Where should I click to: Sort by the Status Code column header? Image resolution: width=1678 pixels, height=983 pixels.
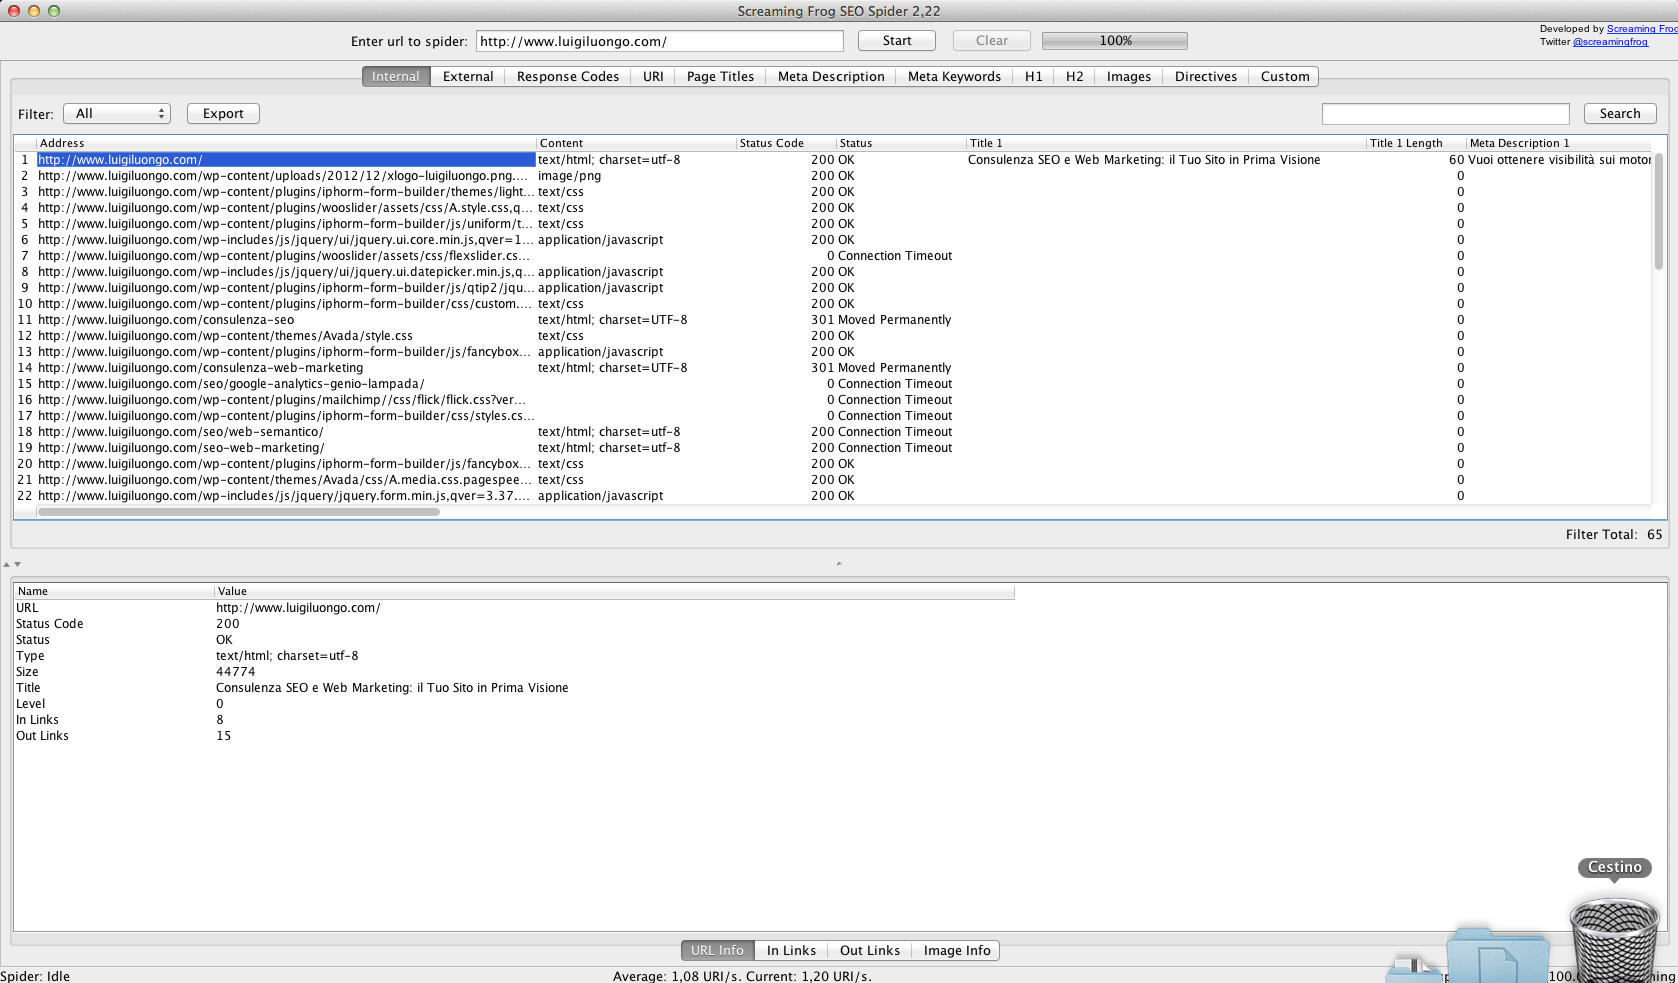click(786, 143)
